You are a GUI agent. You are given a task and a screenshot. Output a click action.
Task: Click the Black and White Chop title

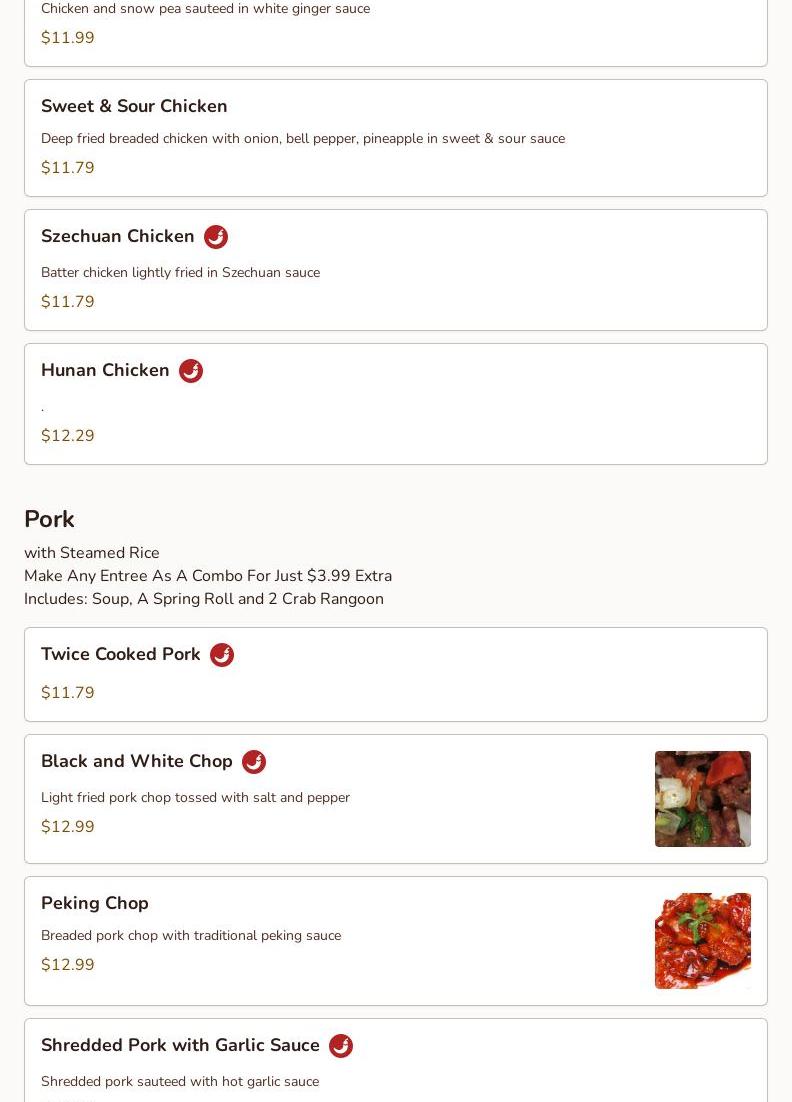pos(137,761)
